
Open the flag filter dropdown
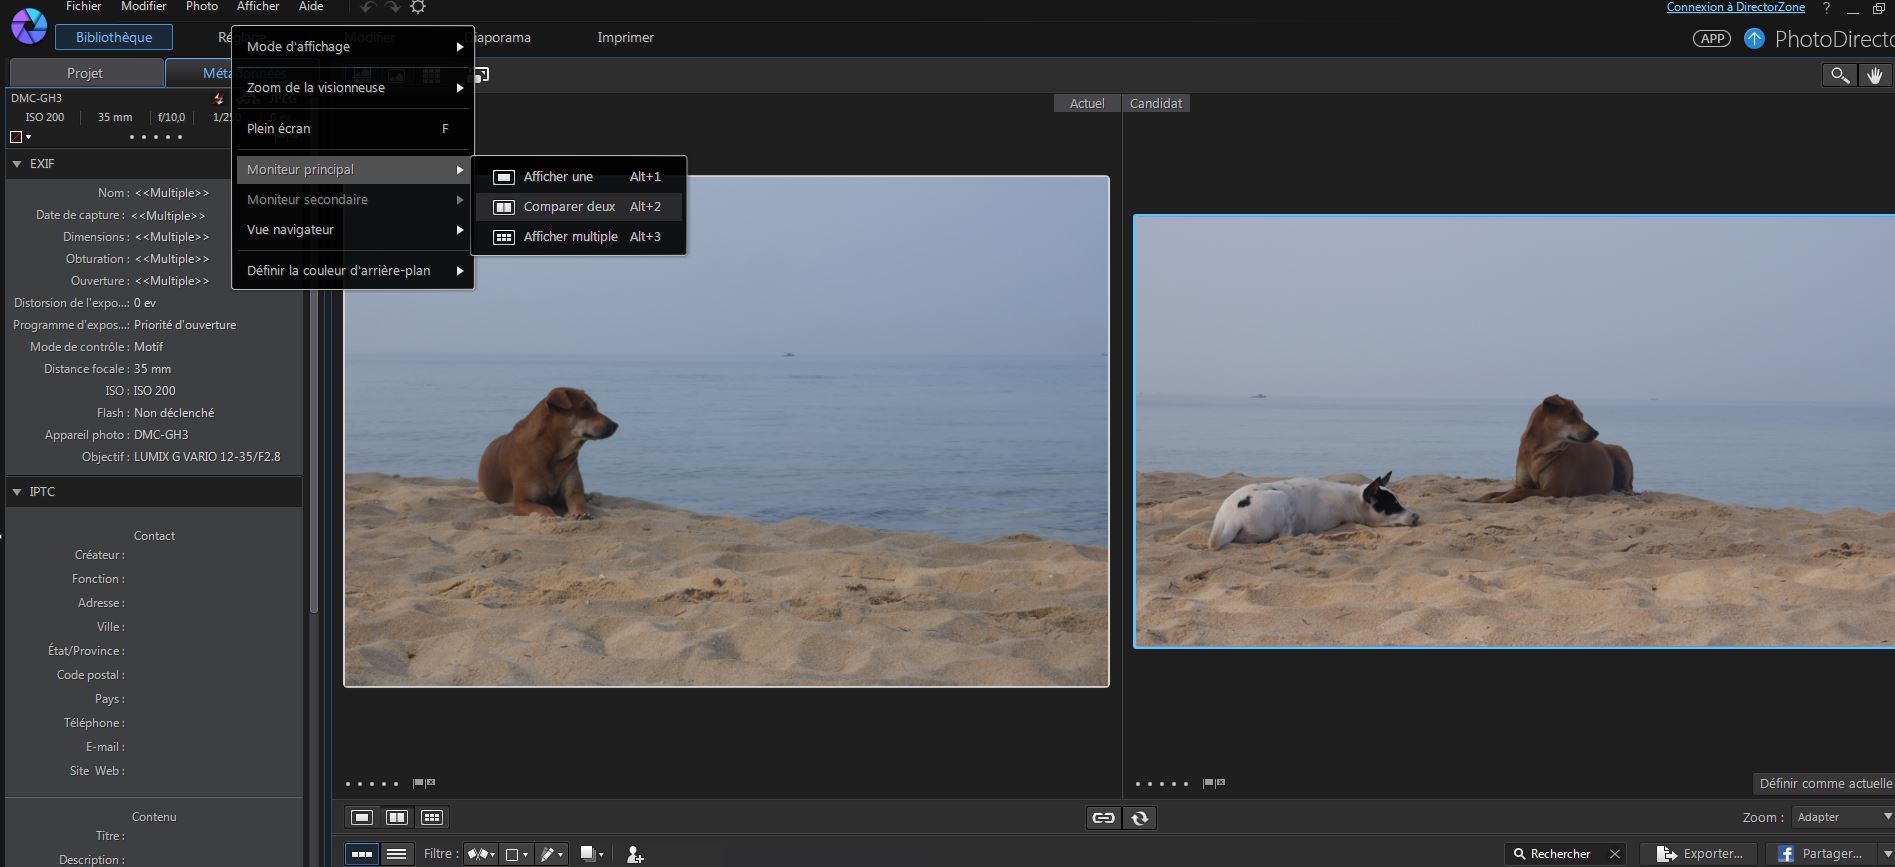pos(481,854)
